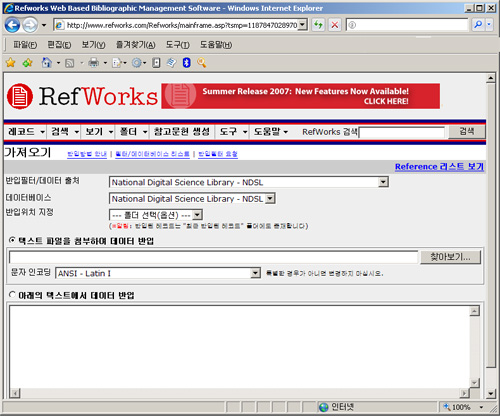Expand the address bar URL dropdown

point(302,25)
